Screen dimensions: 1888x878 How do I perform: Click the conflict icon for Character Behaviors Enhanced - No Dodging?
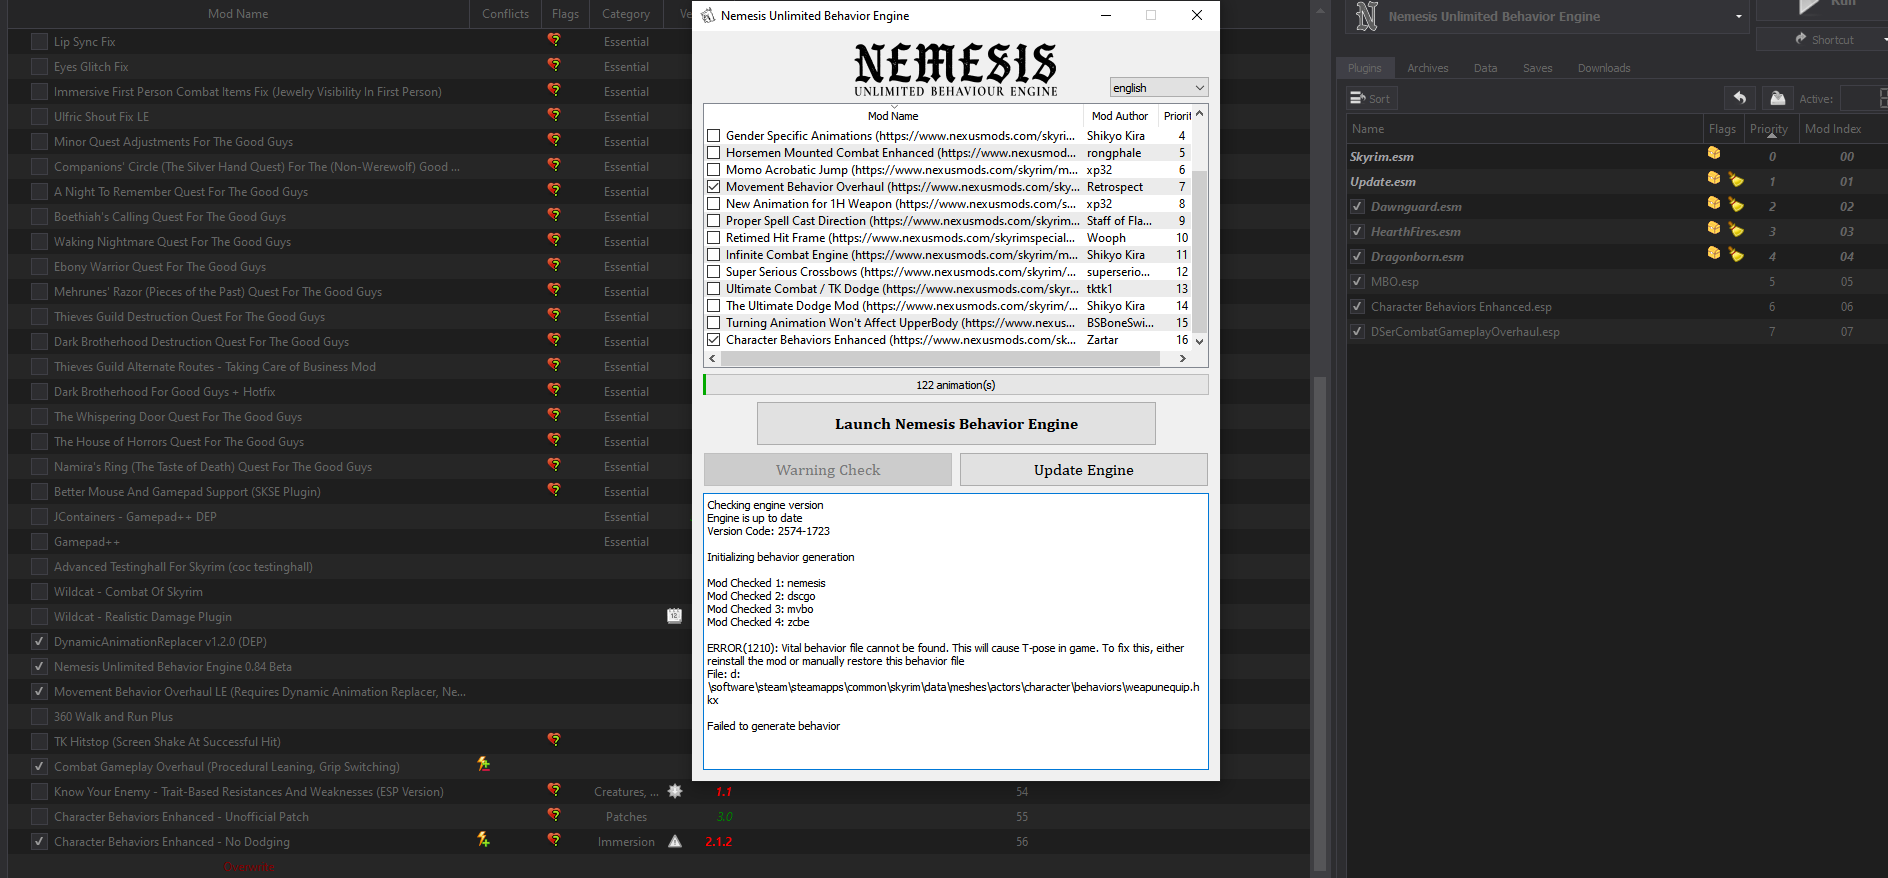(x=484, y=839)
